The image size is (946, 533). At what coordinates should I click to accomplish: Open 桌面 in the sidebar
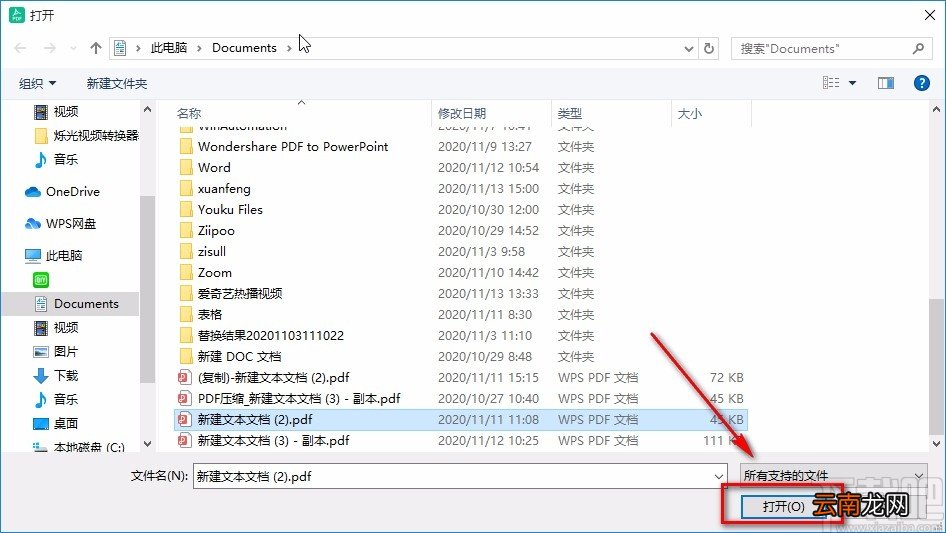56,423
